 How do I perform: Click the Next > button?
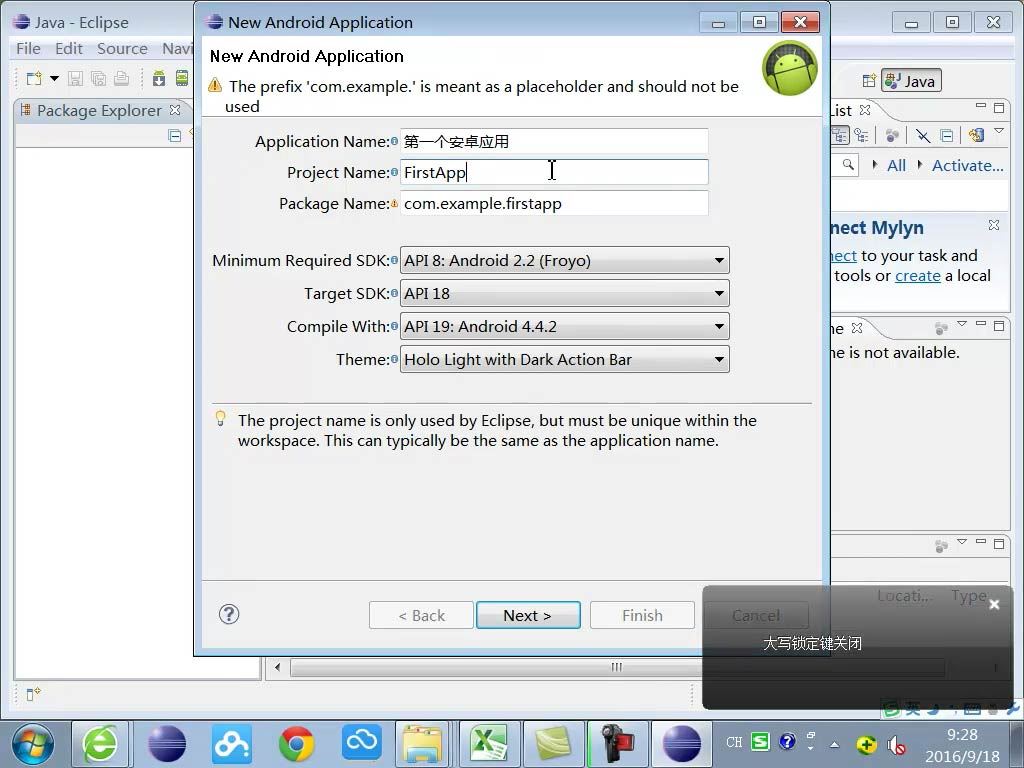pyautogui.click(x=528, y=615)
